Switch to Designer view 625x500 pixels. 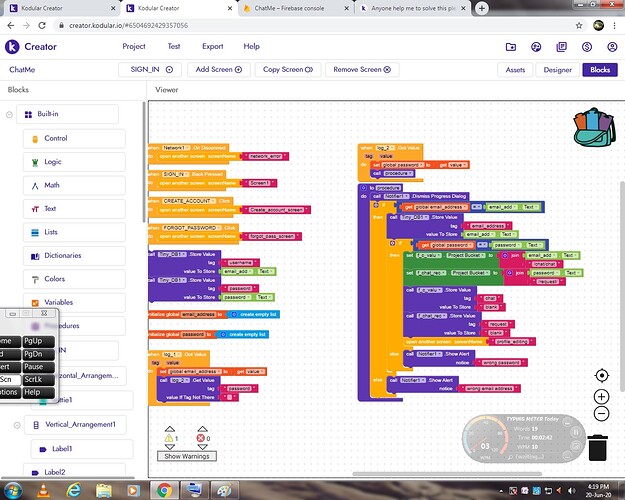[x=558, y=70]
